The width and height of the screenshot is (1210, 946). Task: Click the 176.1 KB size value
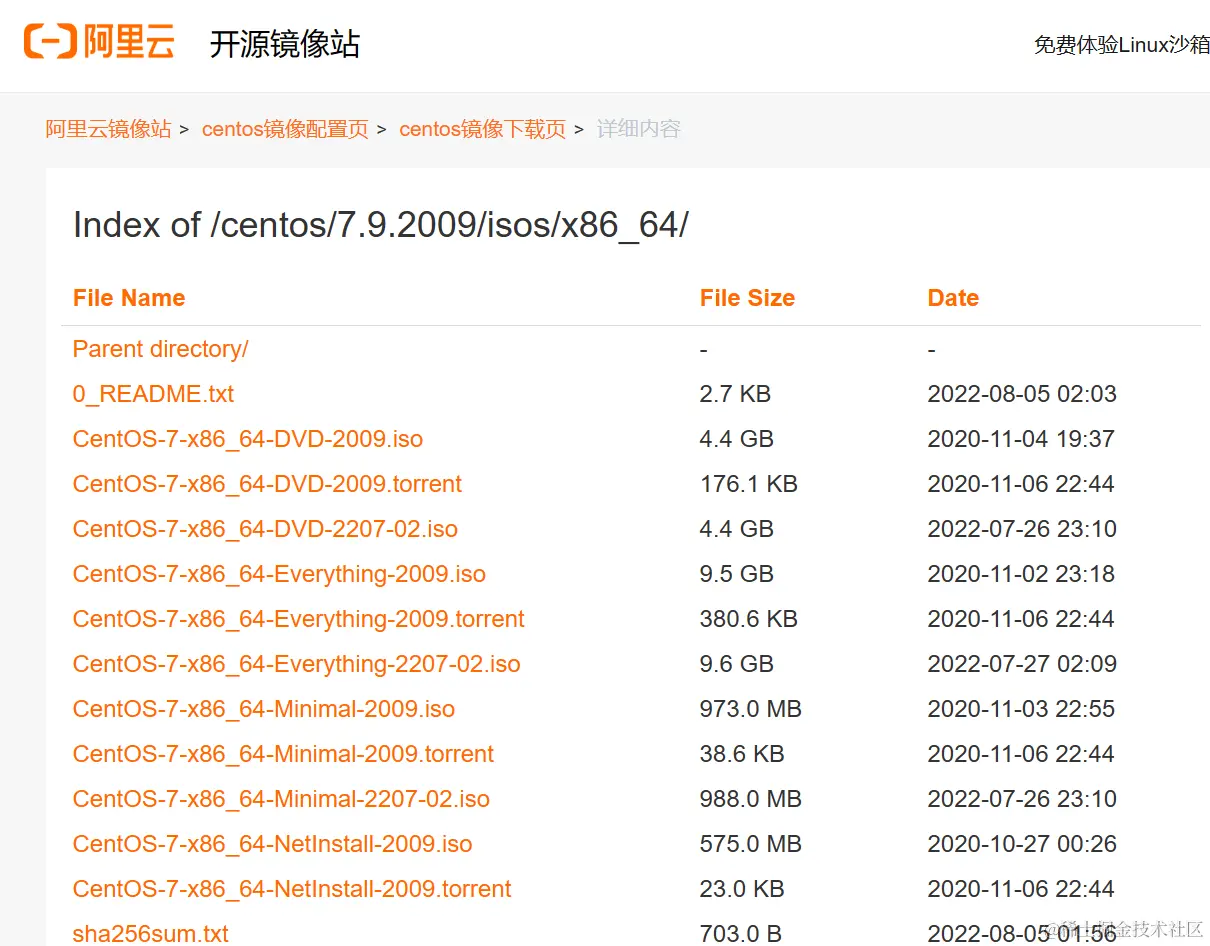tap(749, 484)
